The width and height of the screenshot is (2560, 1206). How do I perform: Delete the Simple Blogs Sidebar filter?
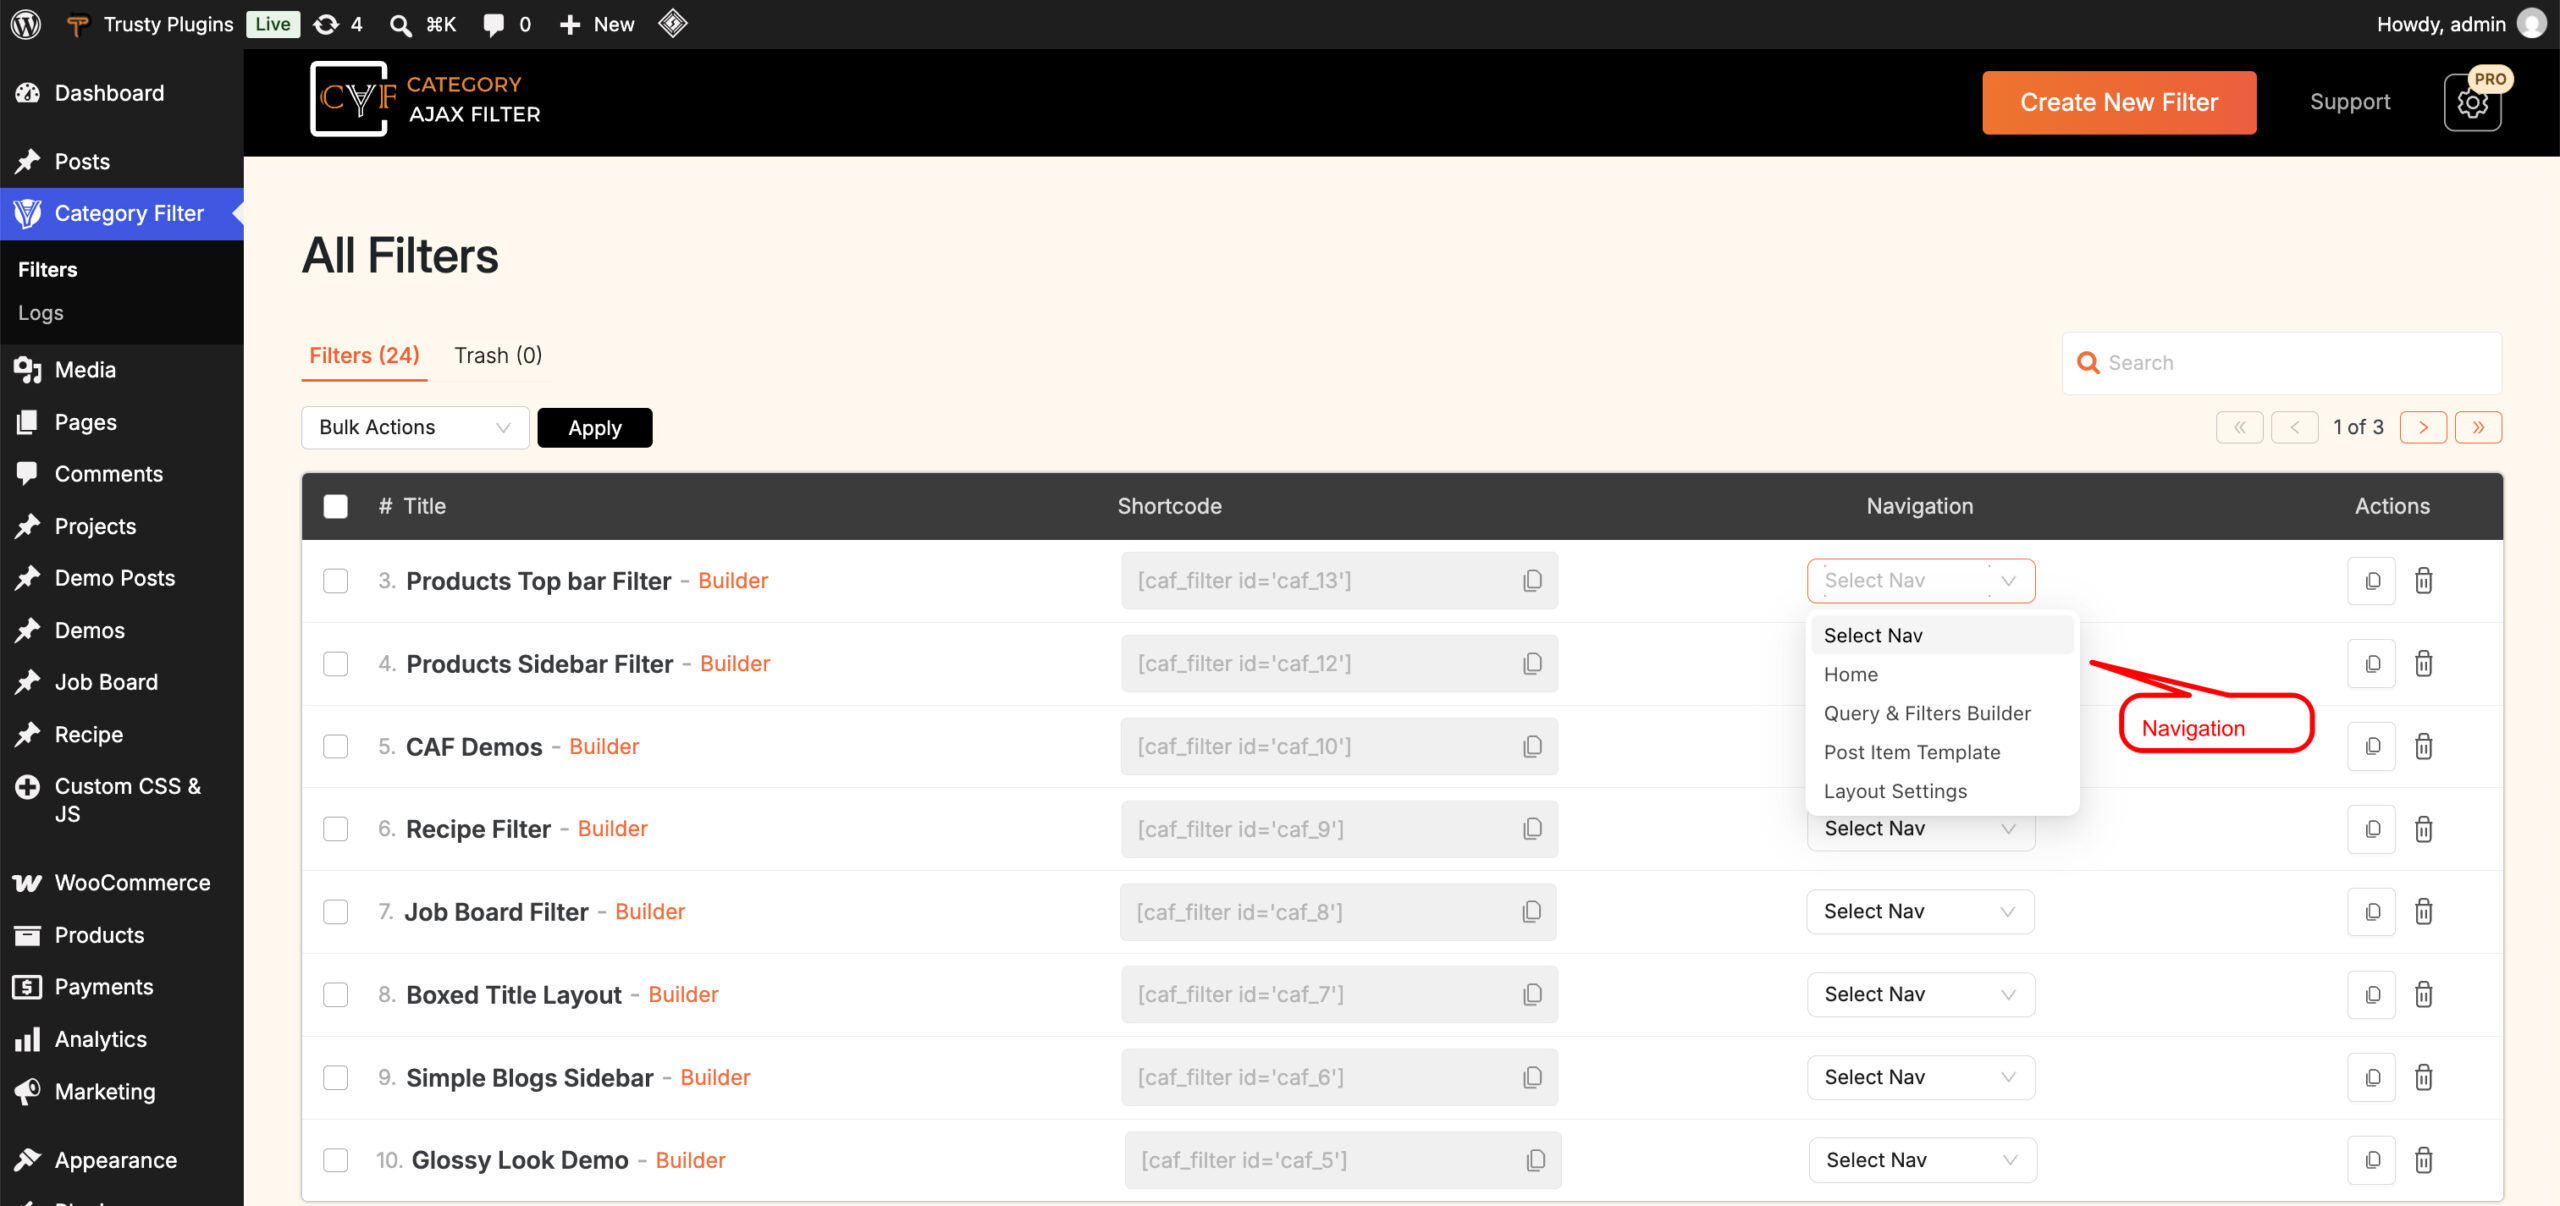2424,1078
